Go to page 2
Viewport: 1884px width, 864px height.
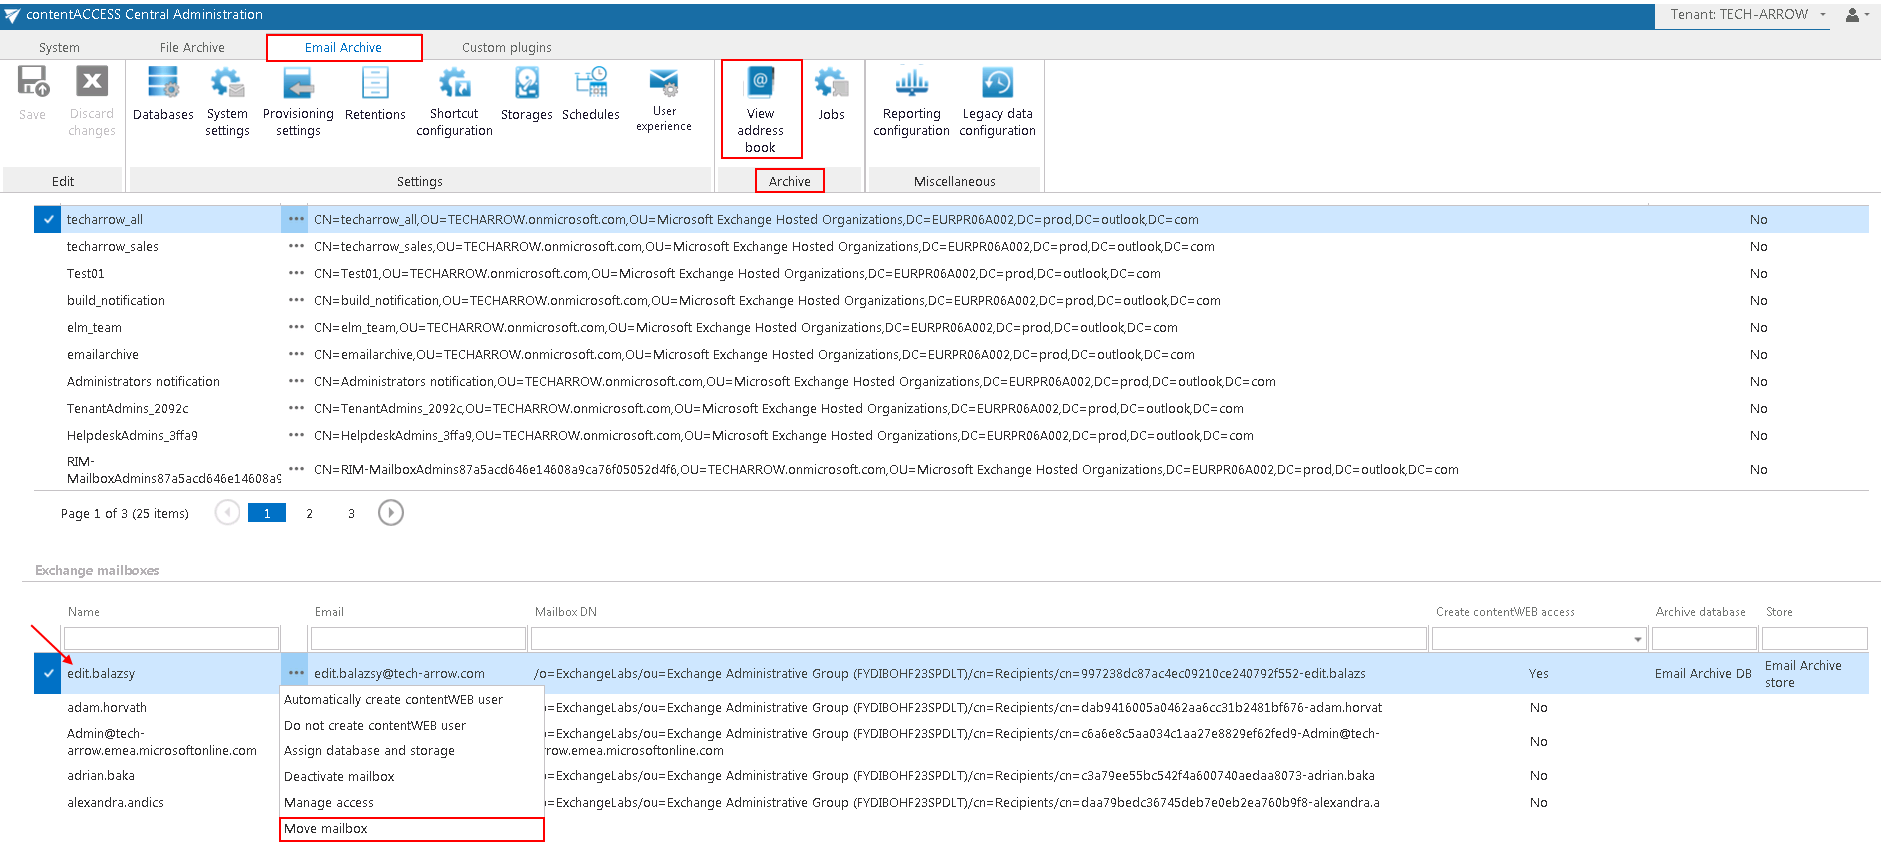(309, 513)
